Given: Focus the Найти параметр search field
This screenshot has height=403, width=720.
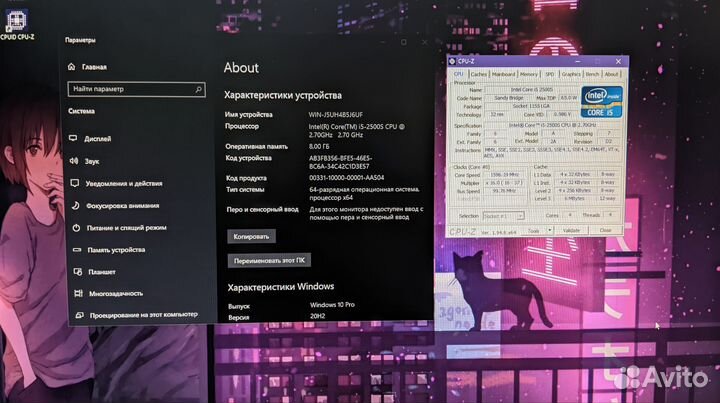Looking at the screenshot, I should pos(136,90).
